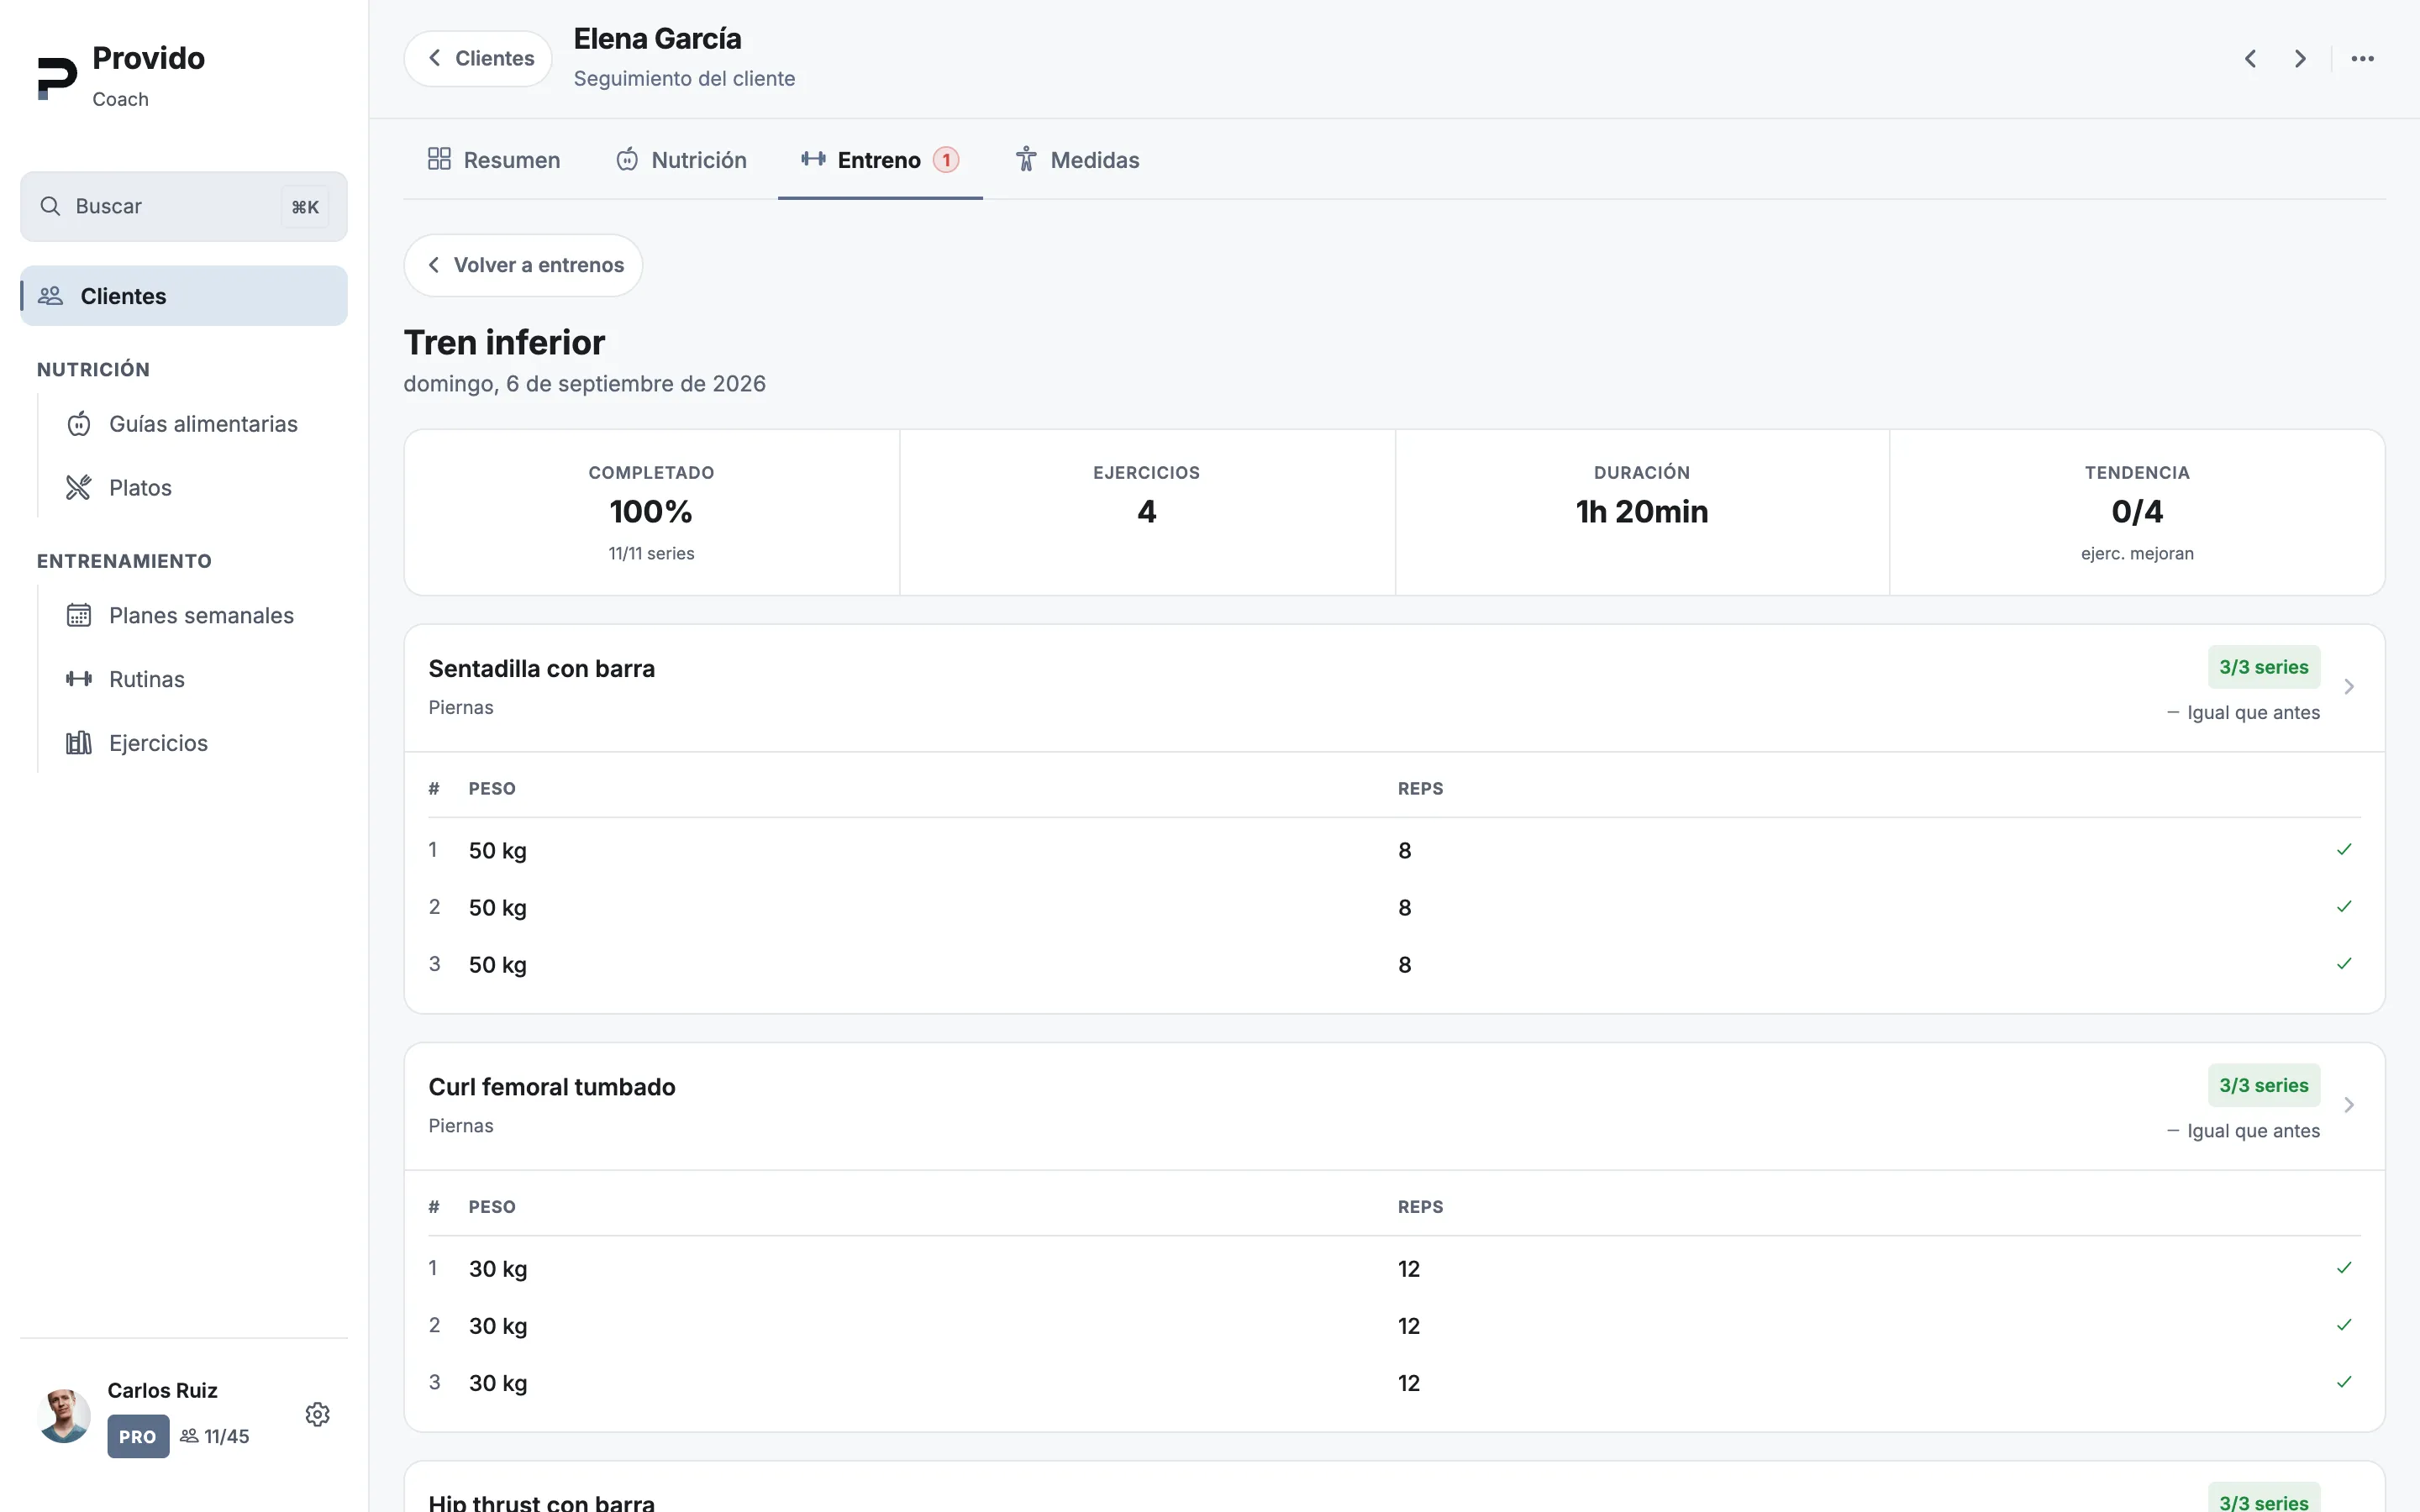Screen dimensions: 2420x1512
Task: Click the Platos utensils icon
Action: click(79, 488)
